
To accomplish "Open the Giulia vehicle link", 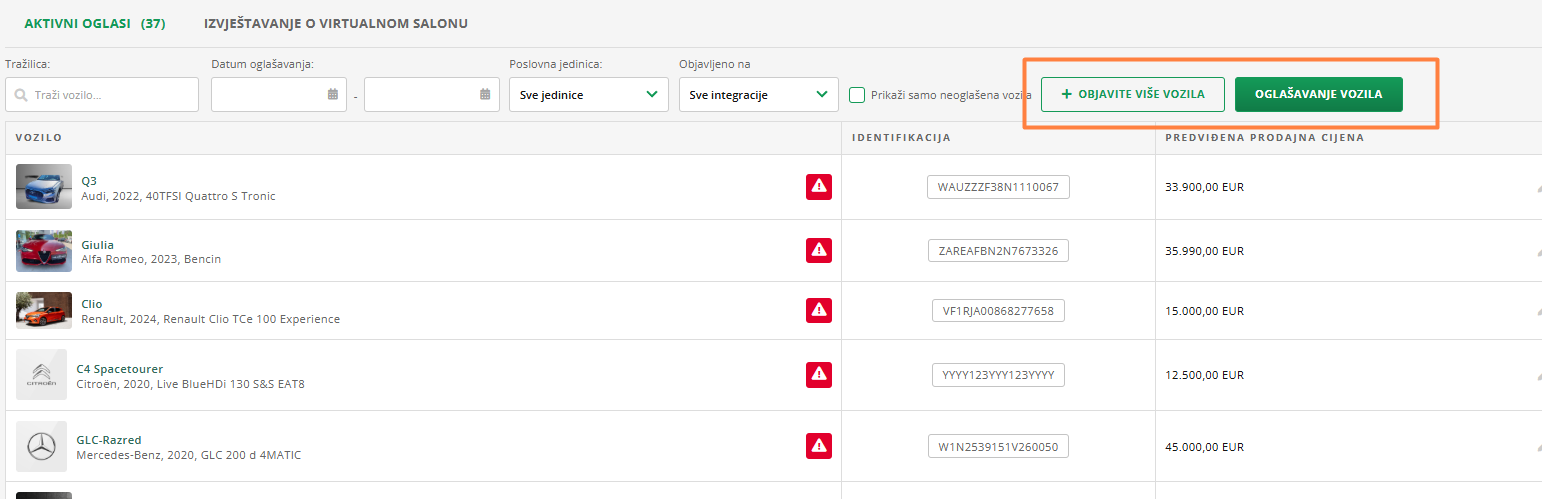I will point(98,244).
